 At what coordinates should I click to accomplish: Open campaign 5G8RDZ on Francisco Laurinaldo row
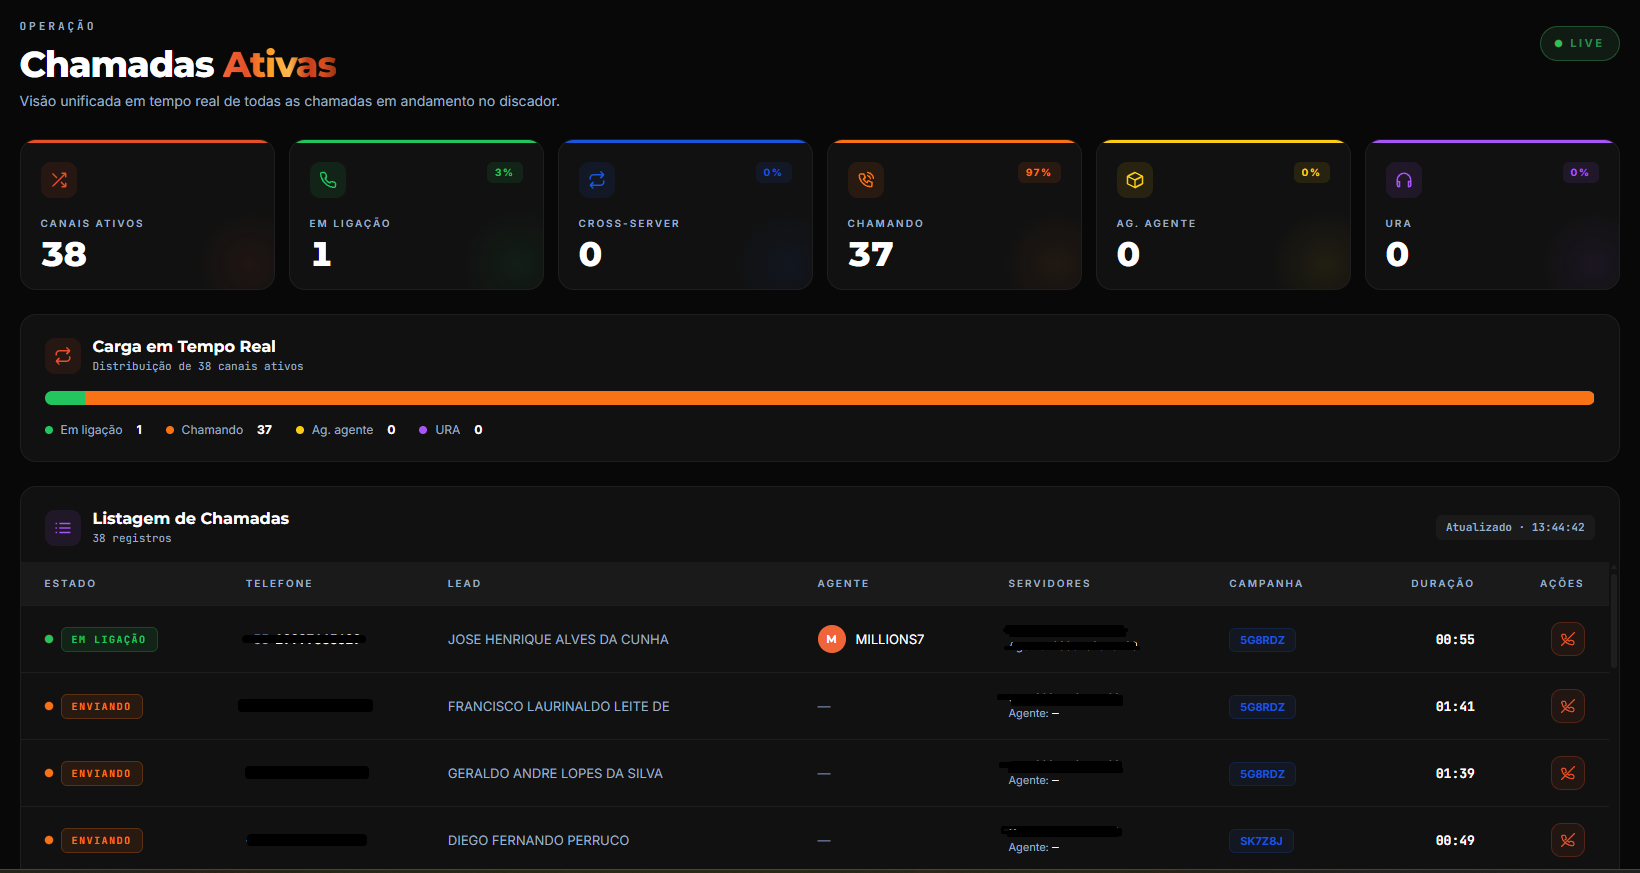1262,707
